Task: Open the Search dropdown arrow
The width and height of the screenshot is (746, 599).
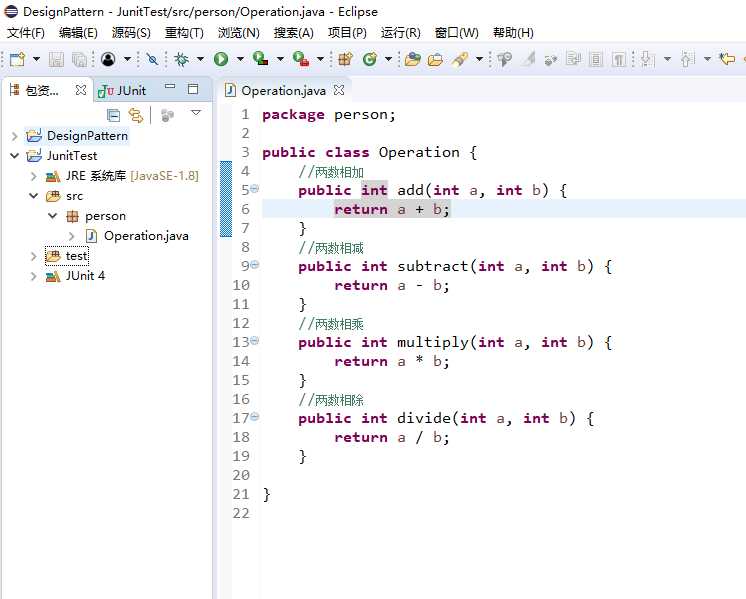Action: (479, 59)
